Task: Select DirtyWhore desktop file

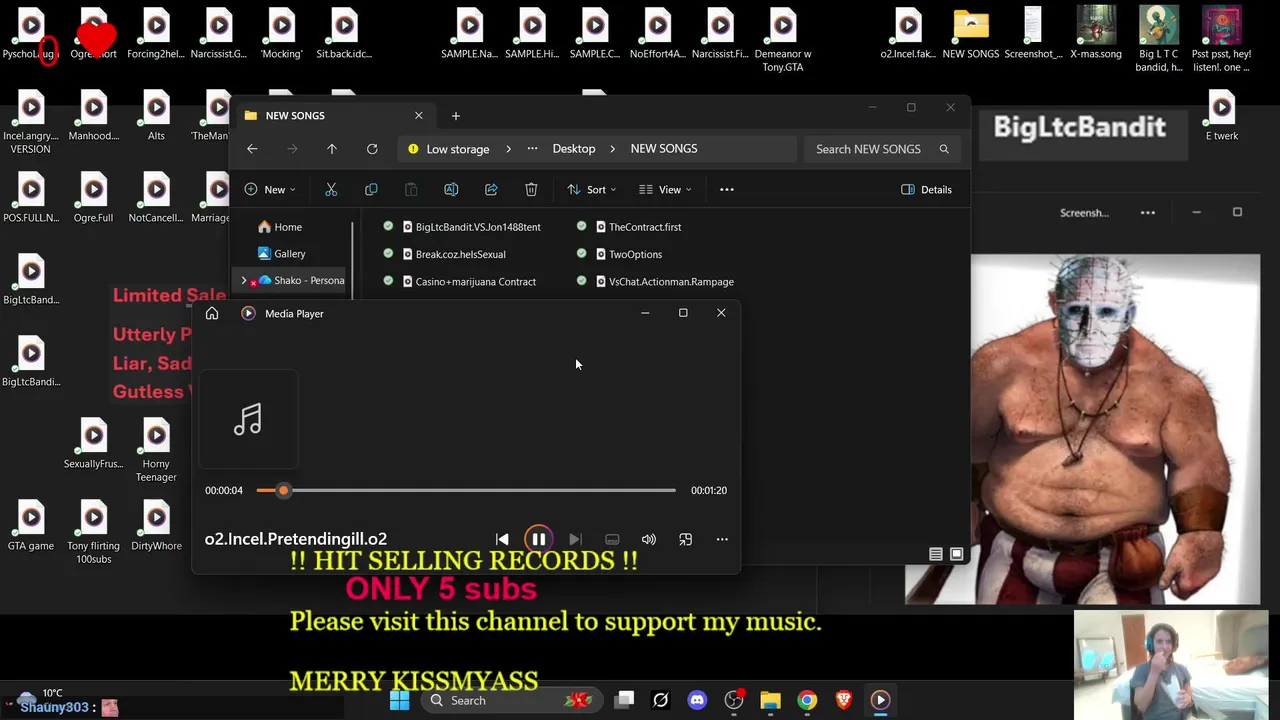Action: (156, 526)
